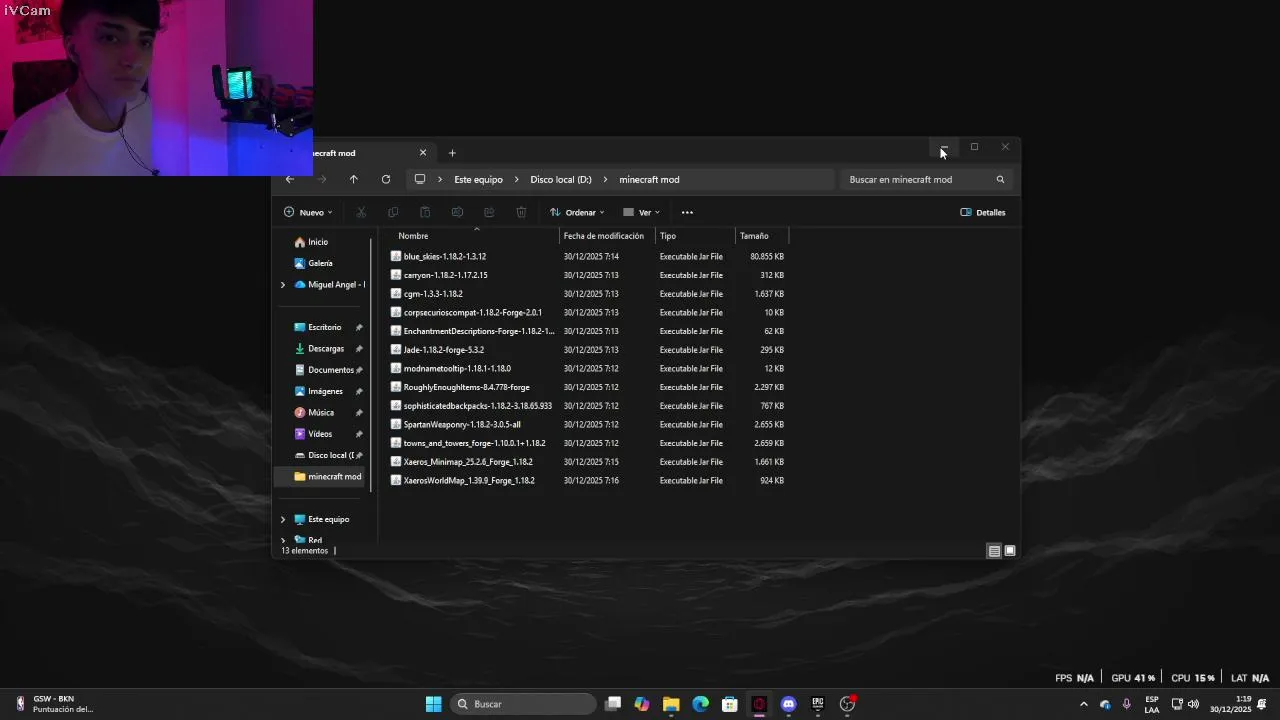Click the computer icon in address bar
1280x720 pixels.
coord(420,180)
